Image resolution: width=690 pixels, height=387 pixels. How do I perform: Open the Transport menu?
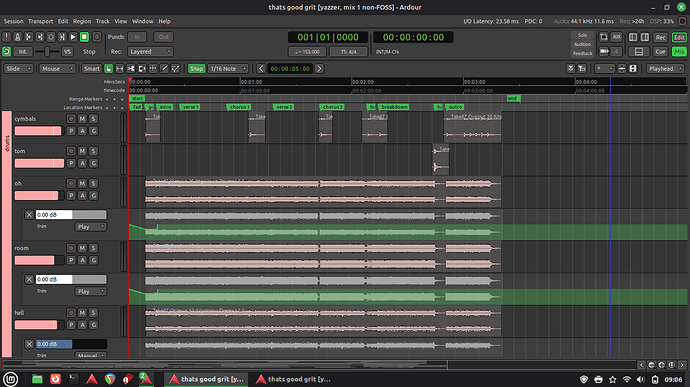(40, 21)
